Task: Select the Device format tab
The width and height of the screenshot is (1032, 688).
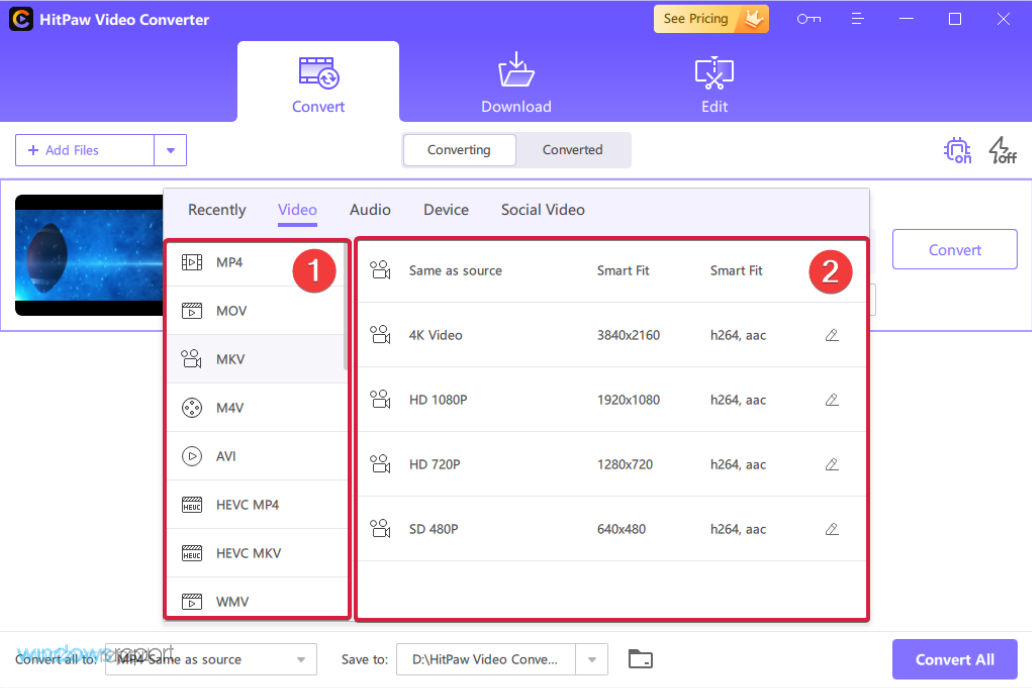Action: (x=446, y=210)
